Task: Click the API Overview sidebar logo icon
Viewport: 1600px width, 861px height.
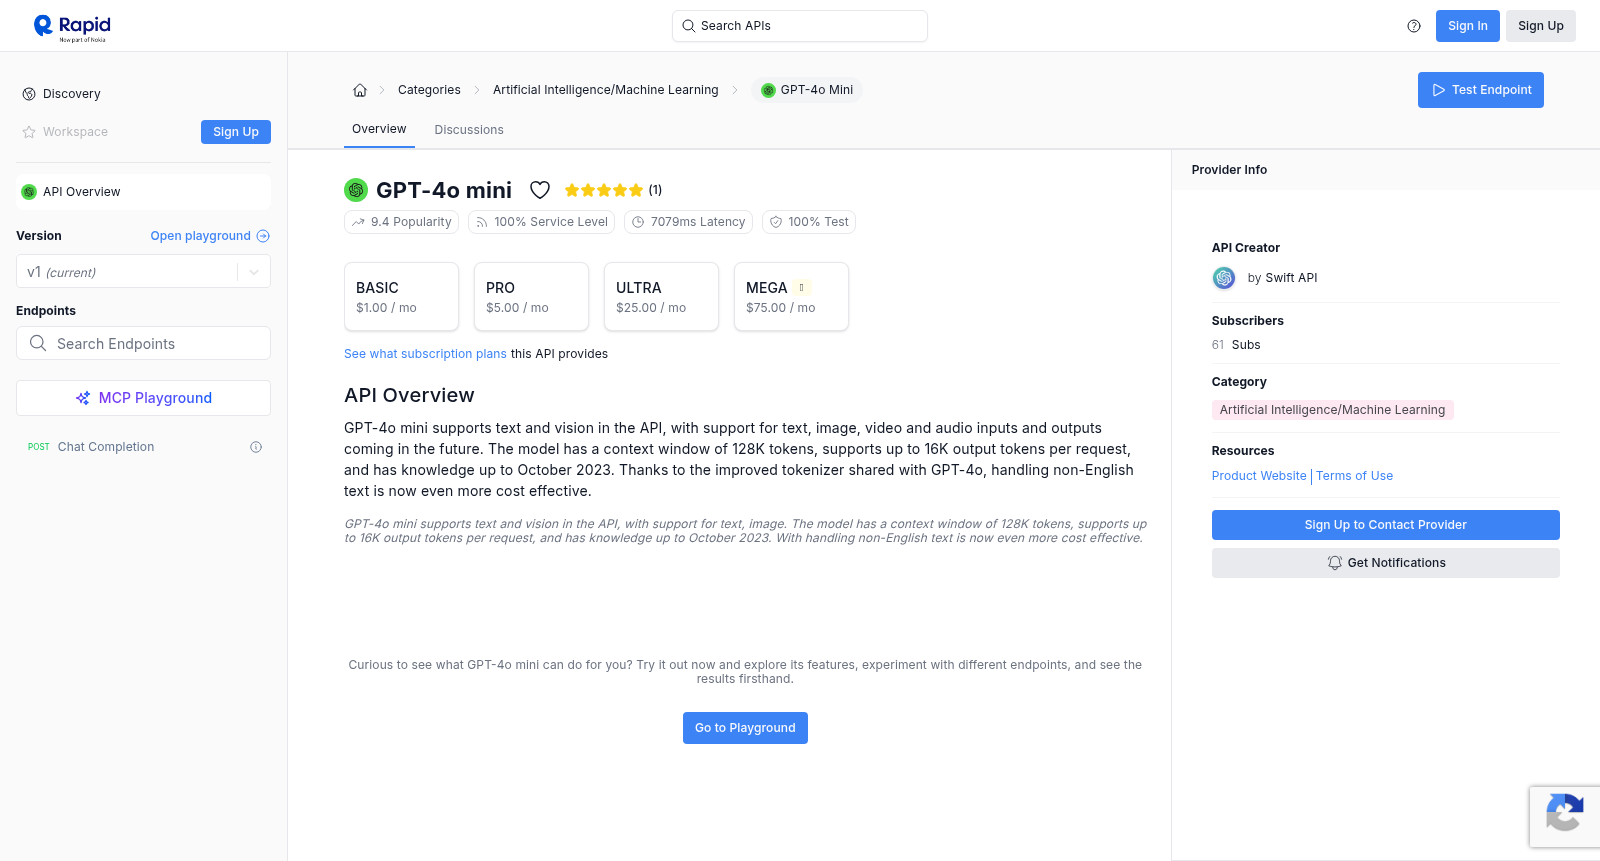Action: tap(29, 192)
